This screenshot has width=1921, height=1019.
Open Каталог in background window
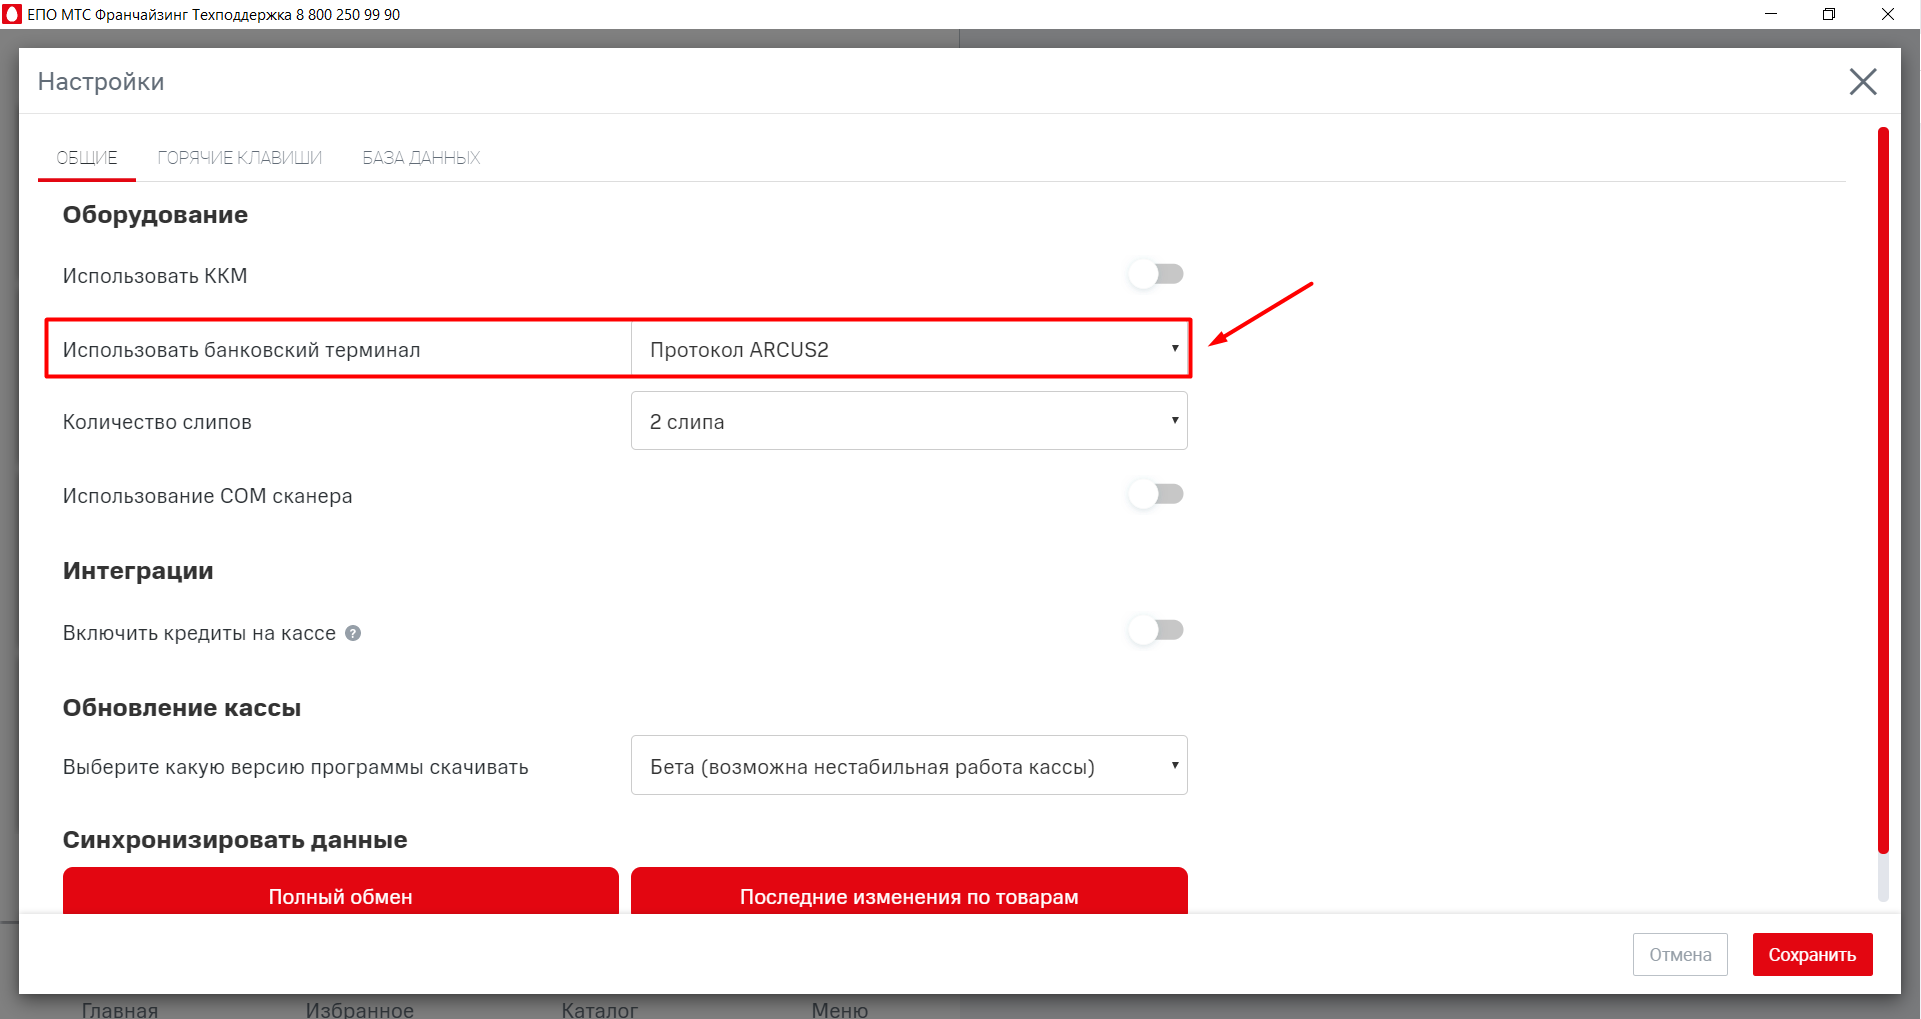tap(600, 1009)
